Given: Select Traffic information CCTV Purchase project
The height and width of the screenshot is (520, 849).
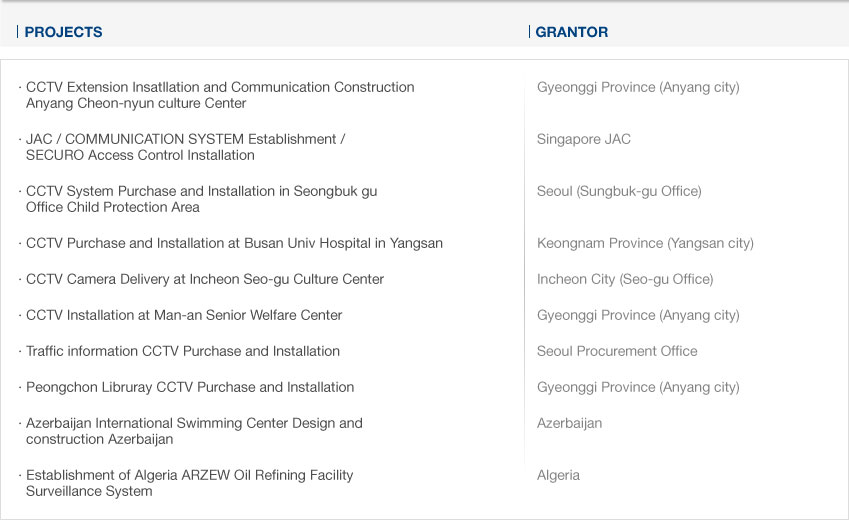Looking at the screenshot, I should 182,351.
